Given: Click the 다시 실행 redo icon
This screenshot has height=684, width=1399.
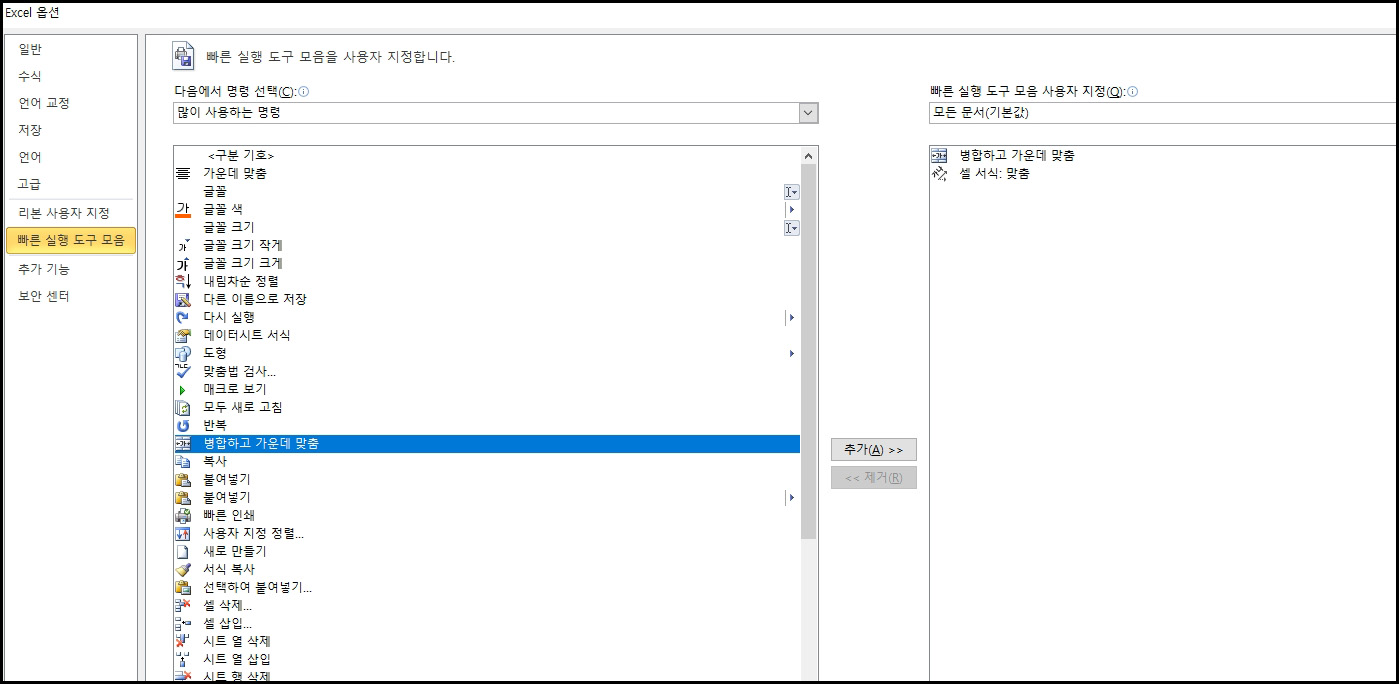Looking at the screenshot, I should 183,317.
